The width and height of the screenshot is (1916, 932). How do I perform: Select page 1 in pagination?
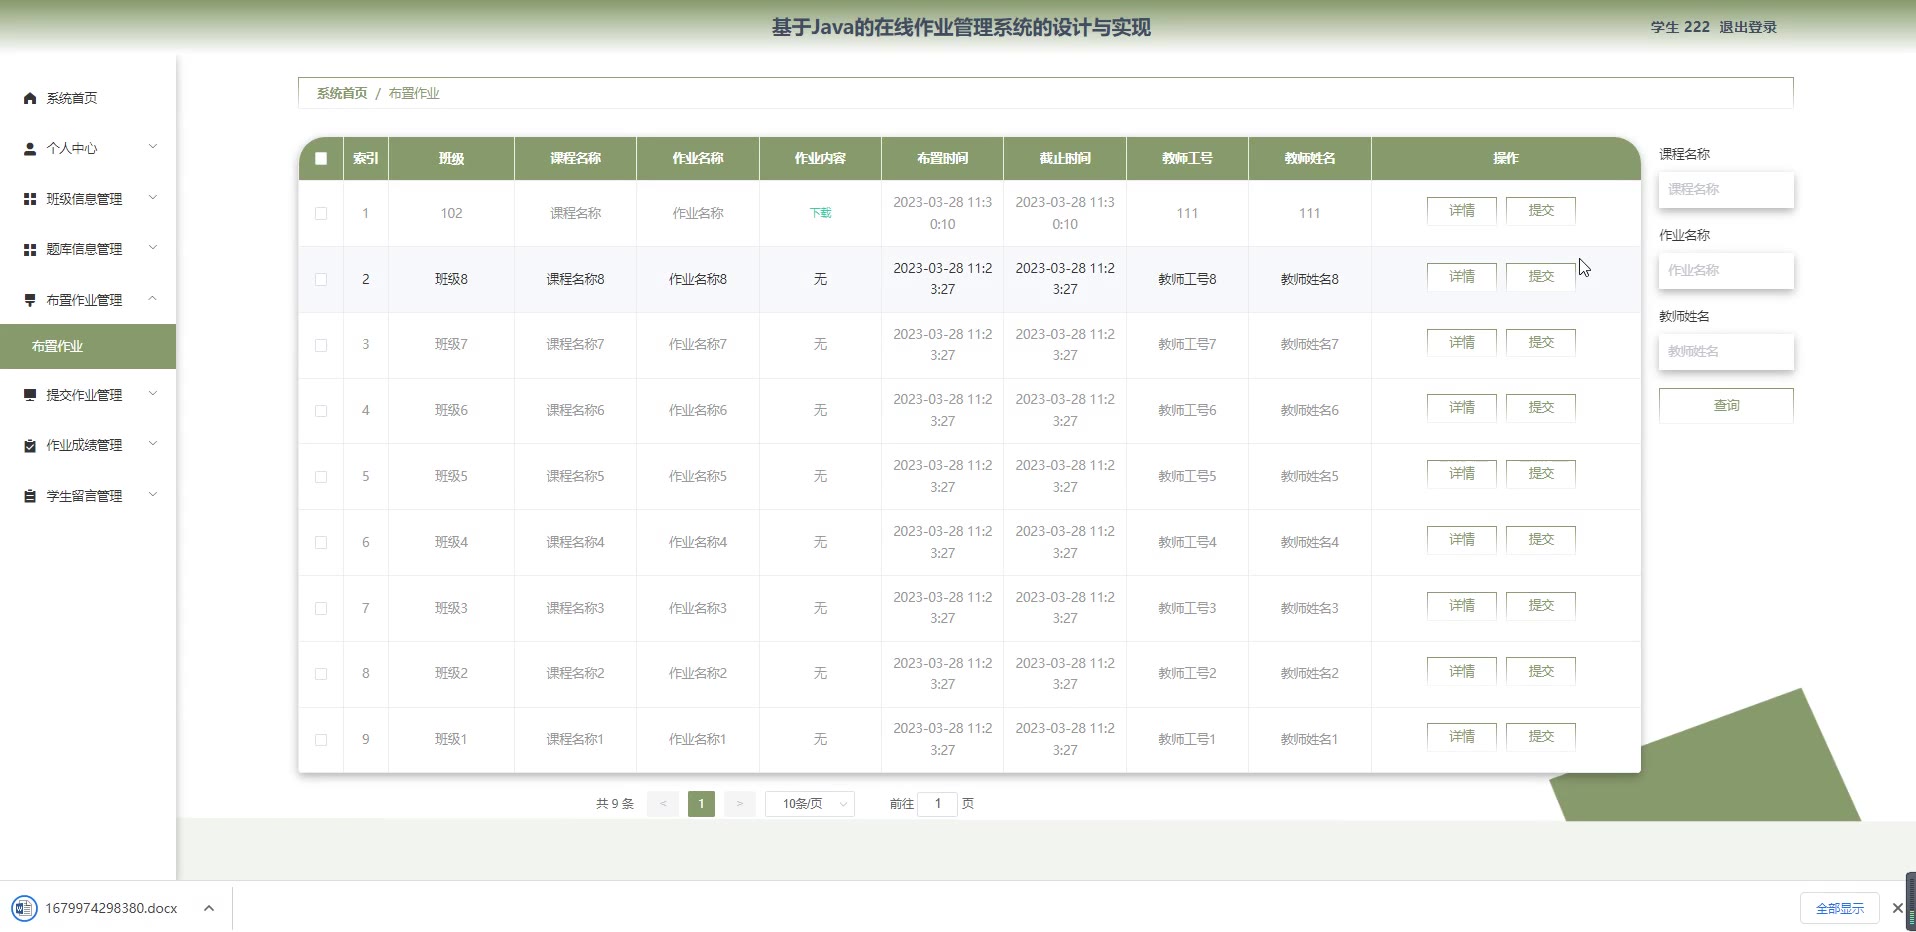(701, 804)
